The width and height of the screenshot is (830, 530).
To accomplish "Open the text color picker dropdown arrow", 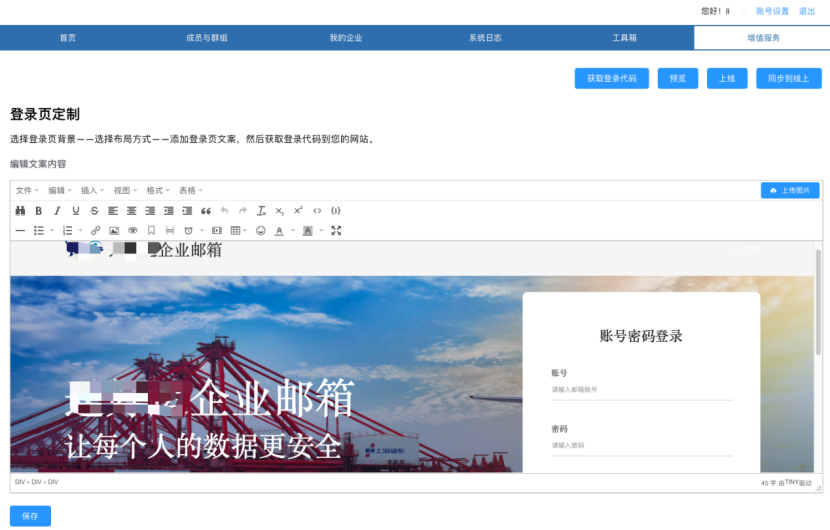I will point(292,230).
